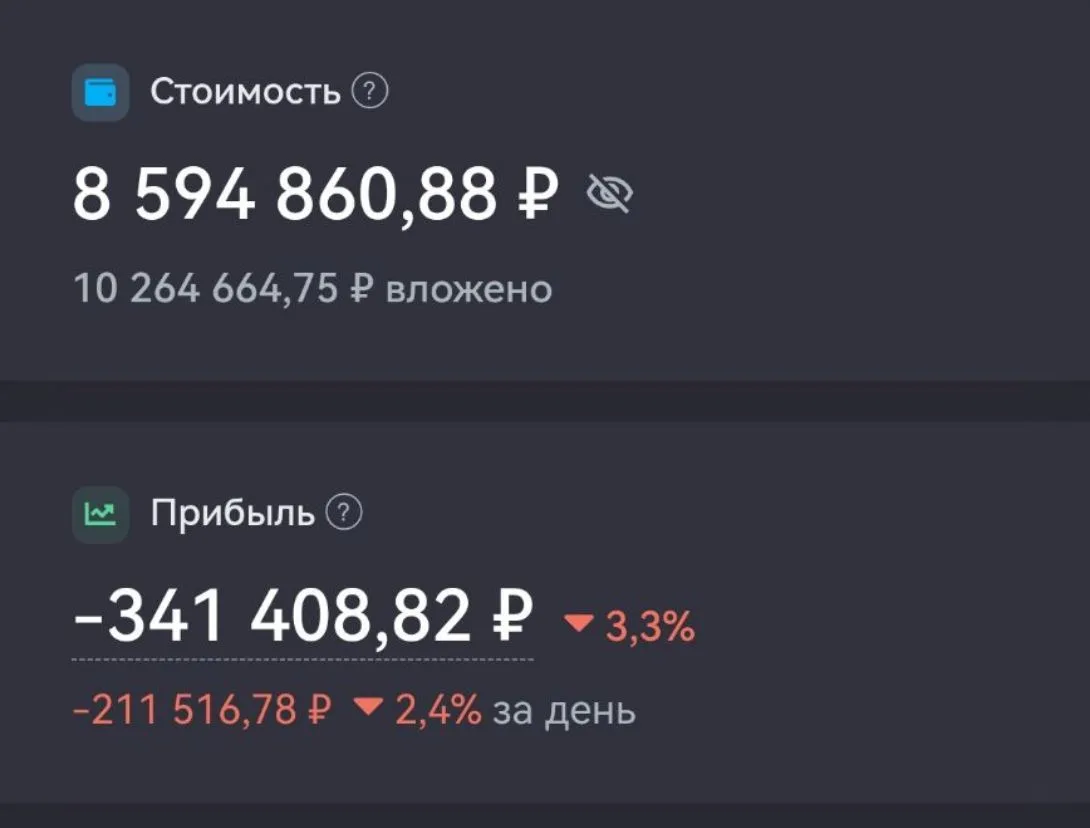Click the red ruble sign after -211 516,78
This screenshot has height=828, width=1090.
[318, 710]
